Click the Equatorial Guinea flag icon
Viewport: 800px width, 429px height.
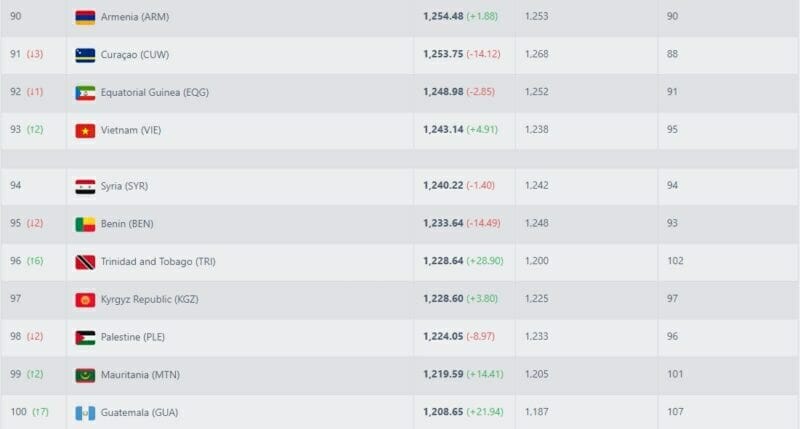[x=85, y=92]
